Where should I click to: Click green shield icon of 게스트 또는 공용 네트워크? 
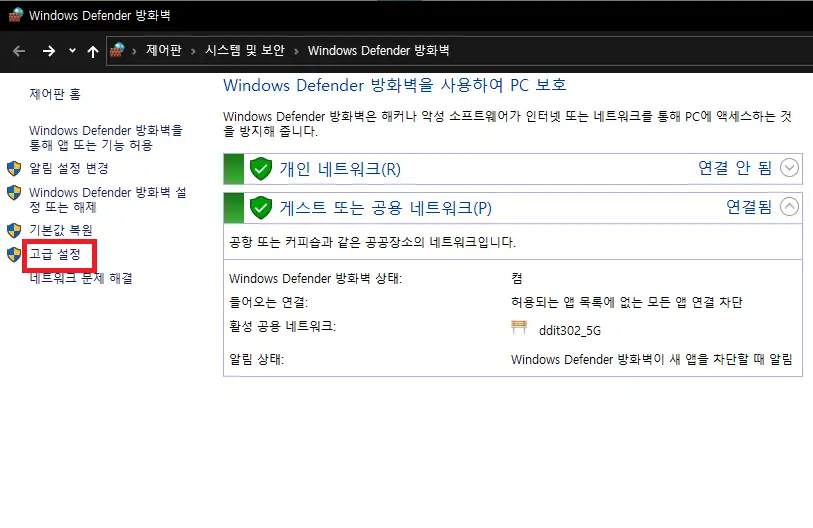tap(261, 207)
